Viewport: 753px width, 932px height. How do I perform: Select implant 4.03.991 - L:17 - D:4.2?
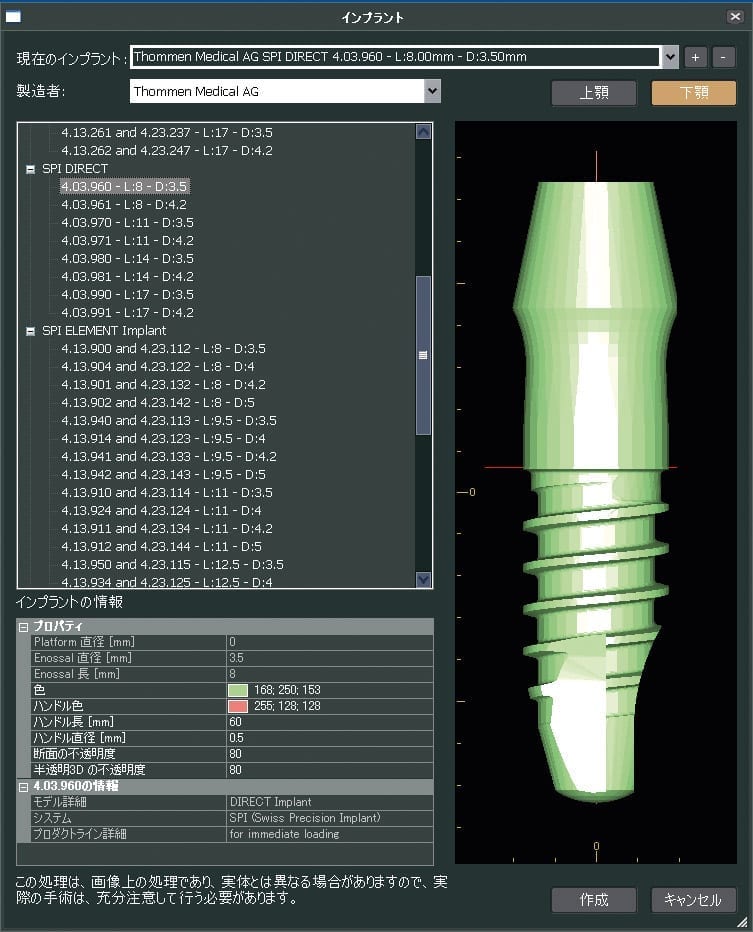click(x=127, y=313)
